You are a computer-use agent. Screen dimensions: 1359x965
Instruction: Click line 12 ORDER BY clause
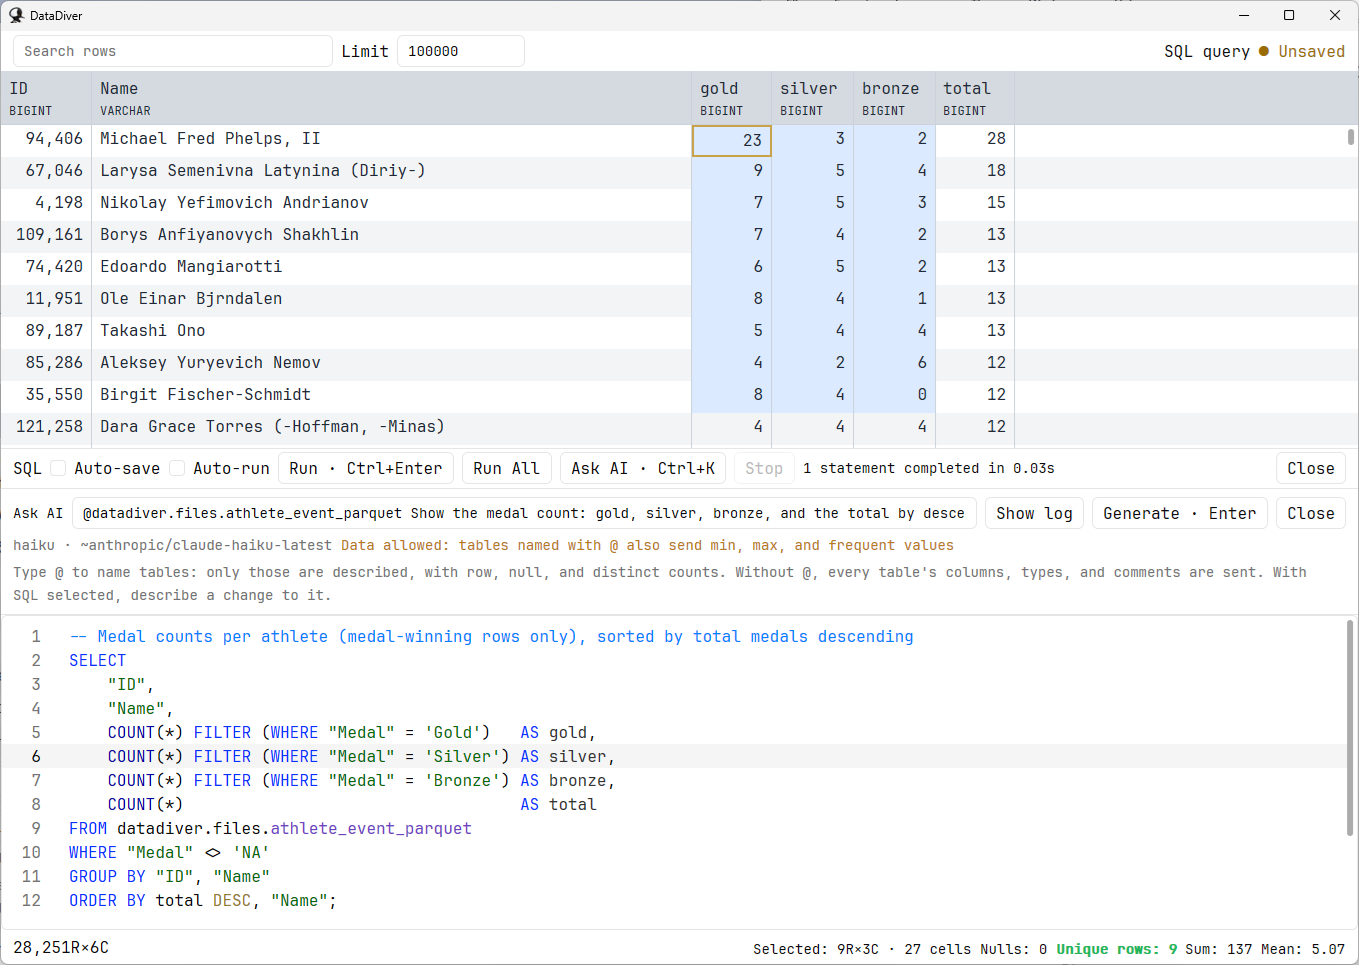click(202, 901)
